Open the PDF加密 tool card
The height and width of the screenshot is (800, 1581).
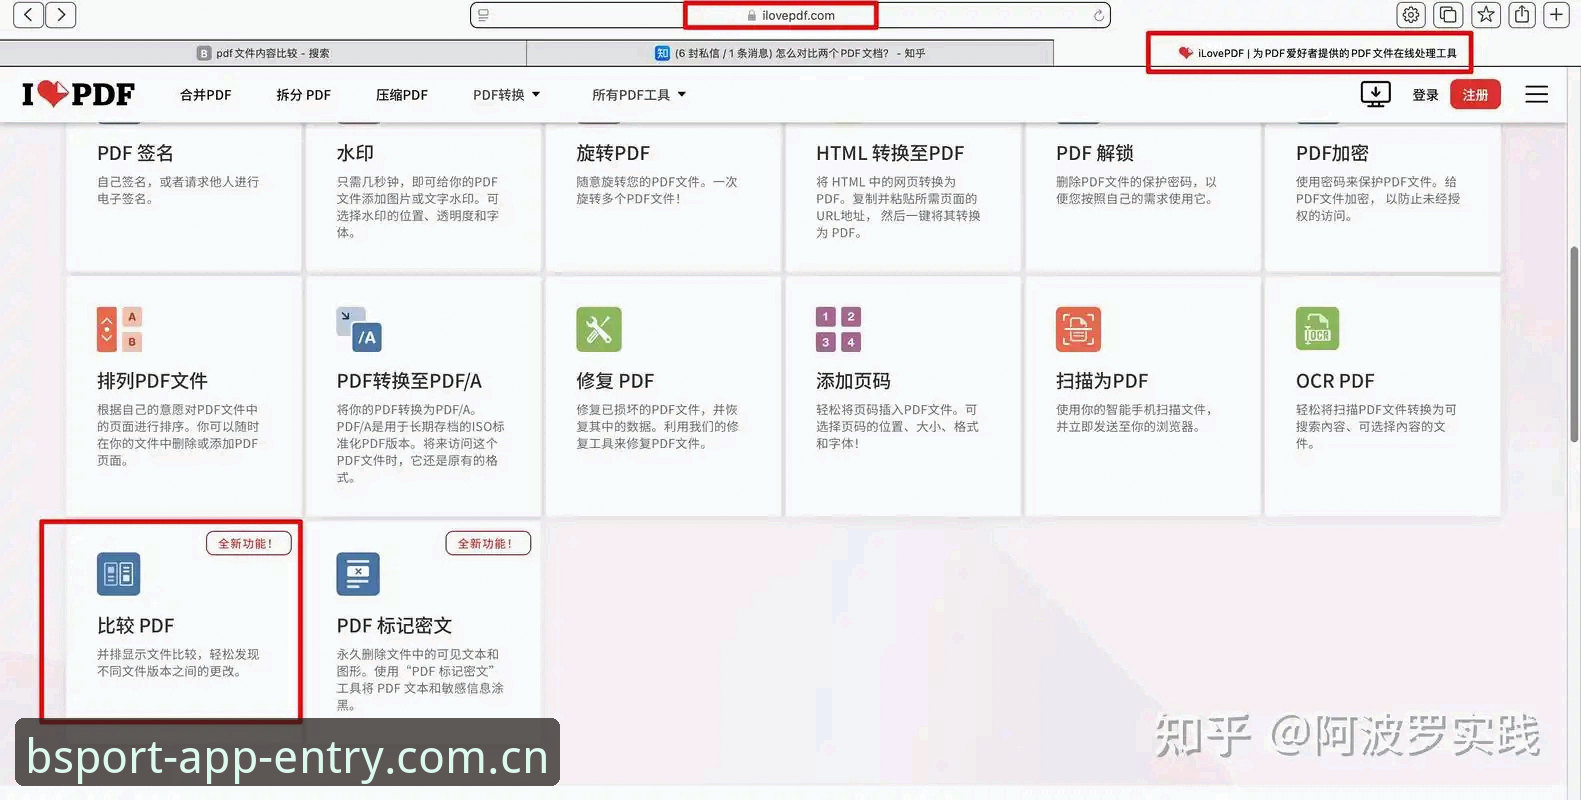coord(1382,196)
